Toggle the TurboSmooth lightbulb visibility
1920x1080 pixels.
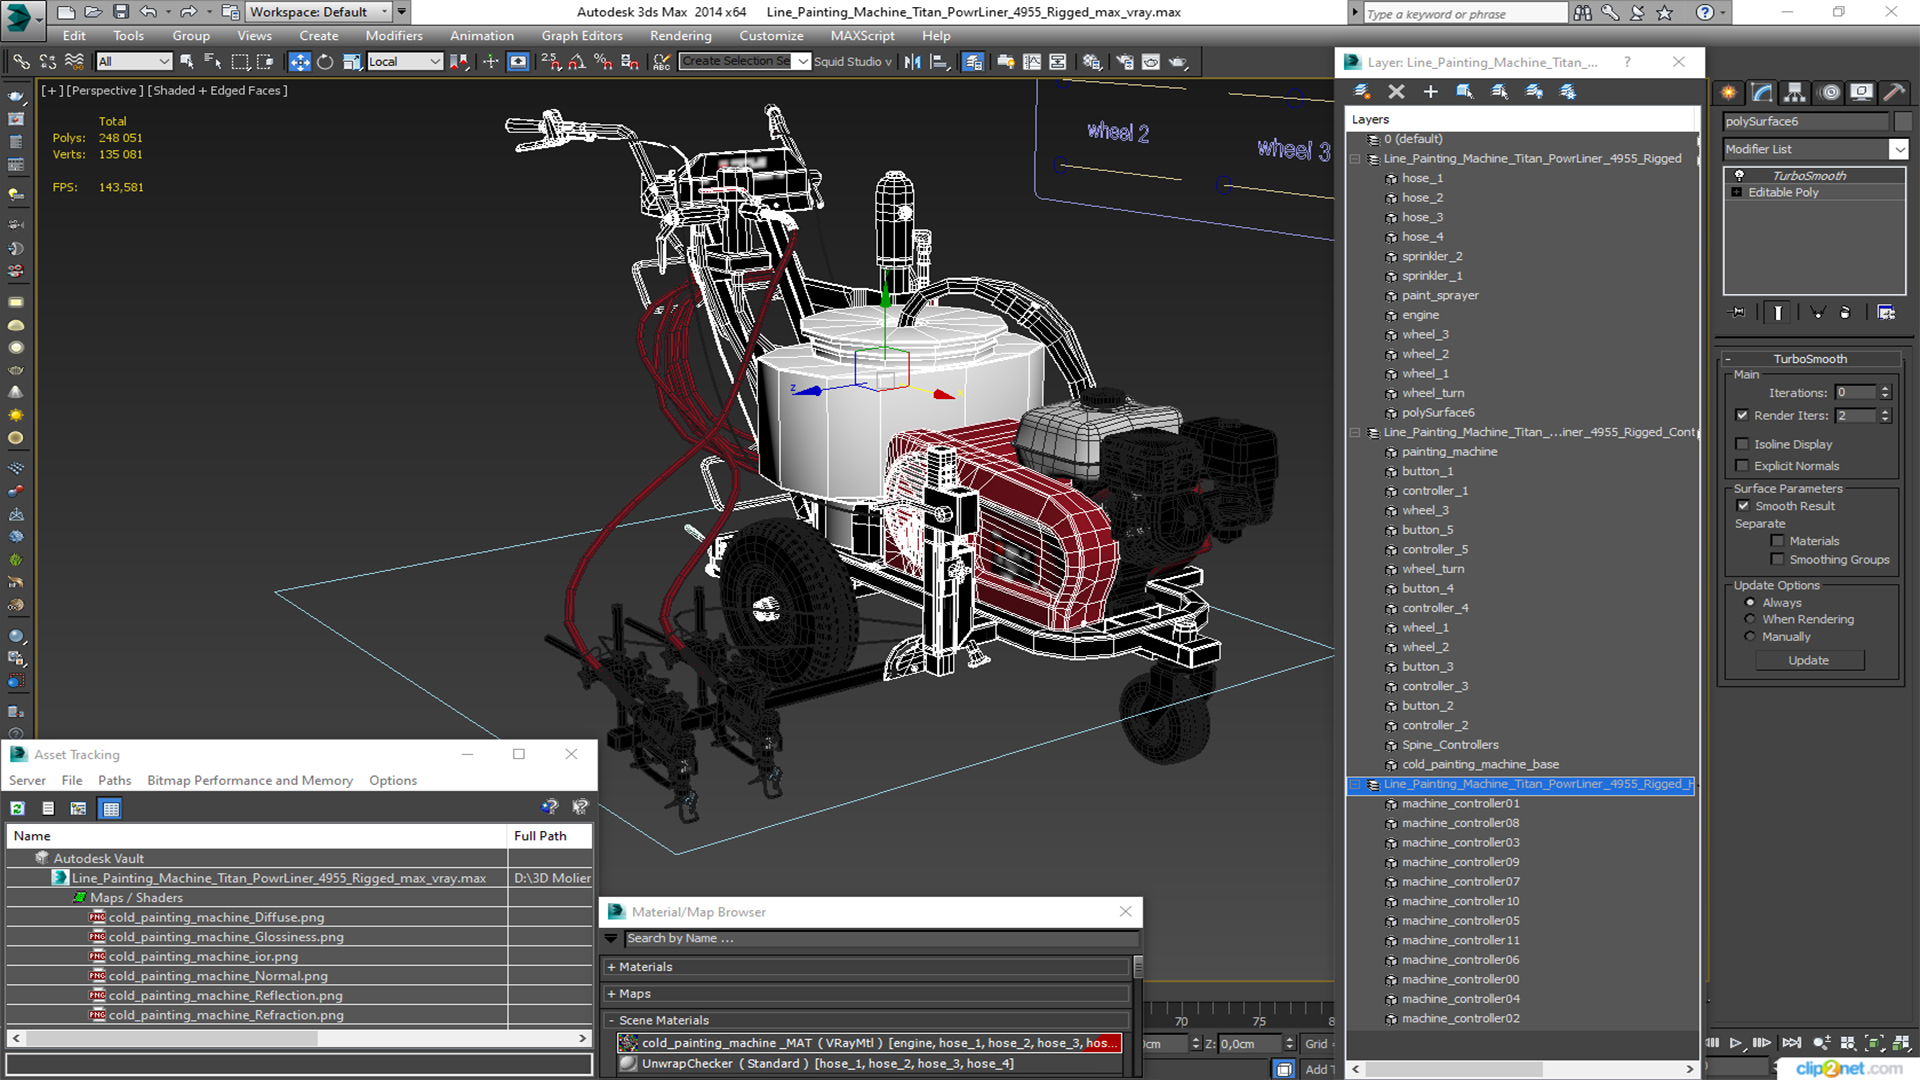coord(1739,175)
